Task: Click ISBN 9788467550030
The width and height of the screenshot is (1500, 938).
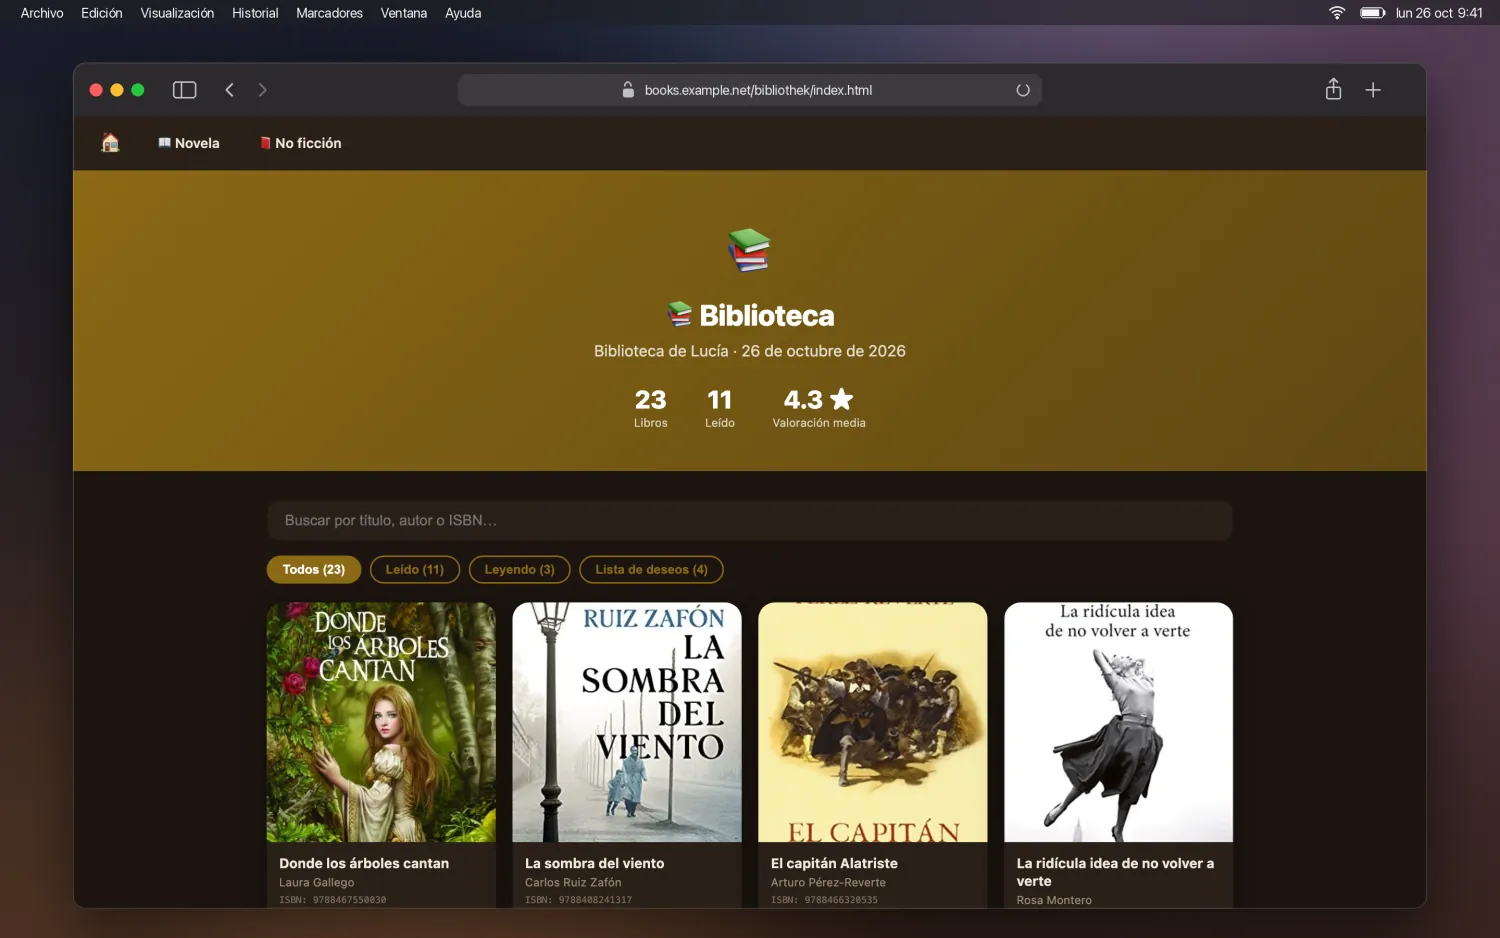Action: 332,900
